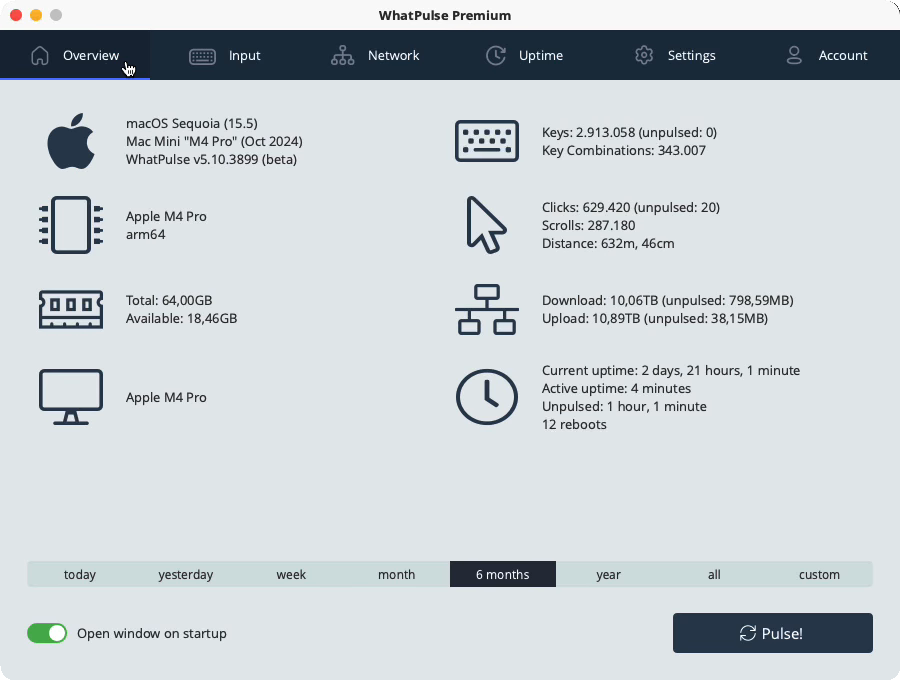The image size is (900, 680).
Task: Click the refresh arrows icon on Pulse button
Action: coord(747,633)
